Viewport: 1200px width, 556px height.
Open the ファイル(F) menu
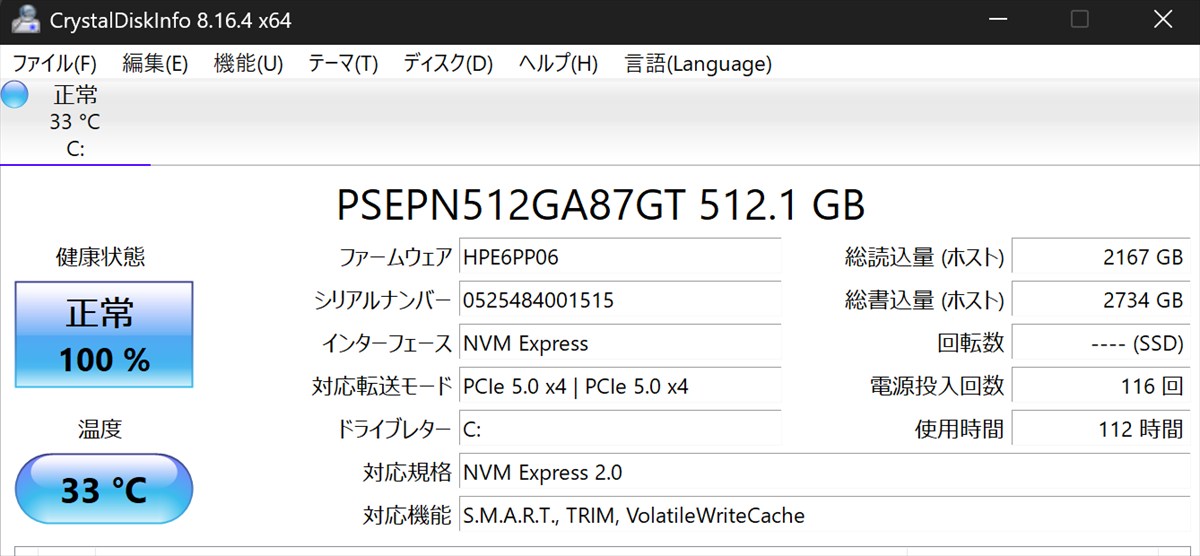[x=54, y=63]
